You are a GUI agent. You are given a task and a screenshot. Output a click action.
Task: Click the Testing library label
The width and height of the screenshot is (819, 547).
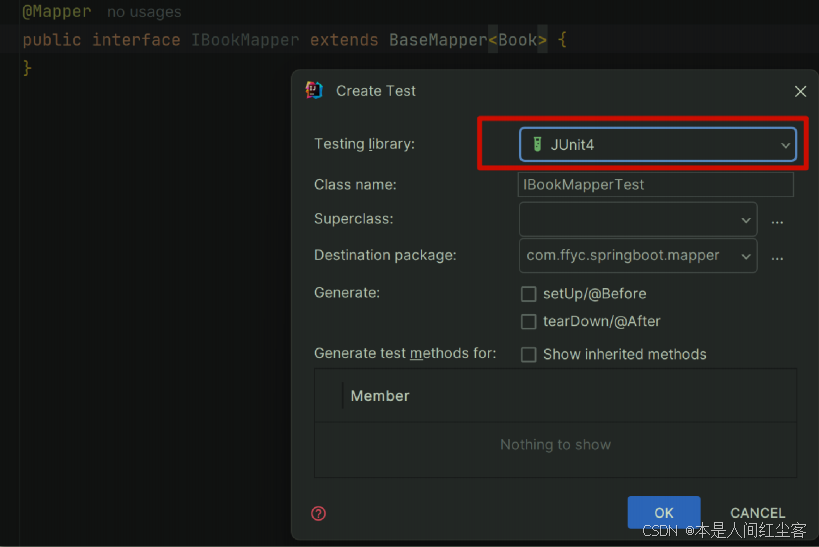click(x=364, y=144)
